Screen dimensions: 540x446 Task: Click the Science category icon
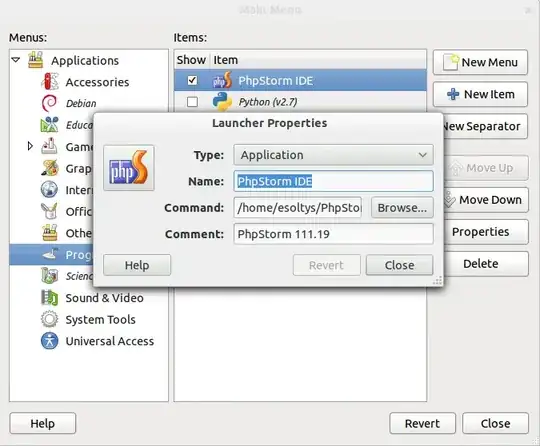pyautogui.click(x=49, y=276)
